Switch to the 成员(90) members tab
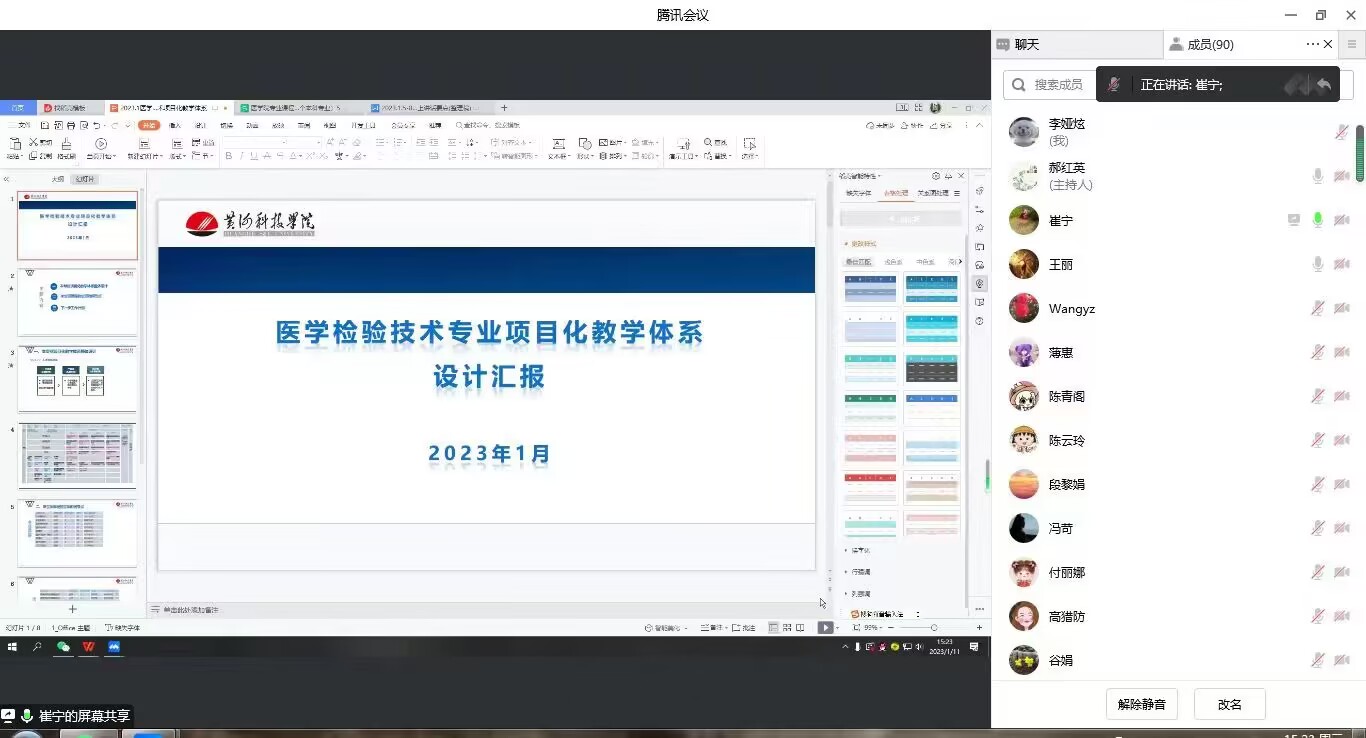Image resolution: width=1366 pixels, height=738 pixels. (x=1210, y=45)
